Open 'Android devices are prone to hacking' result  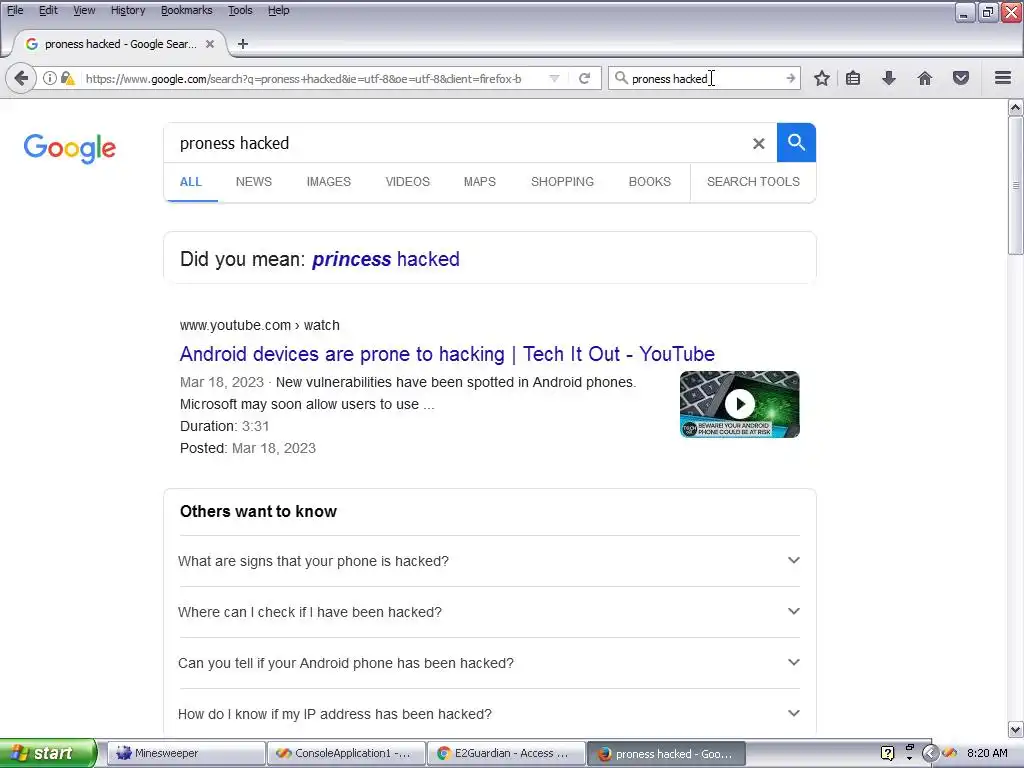coord(447,354)
